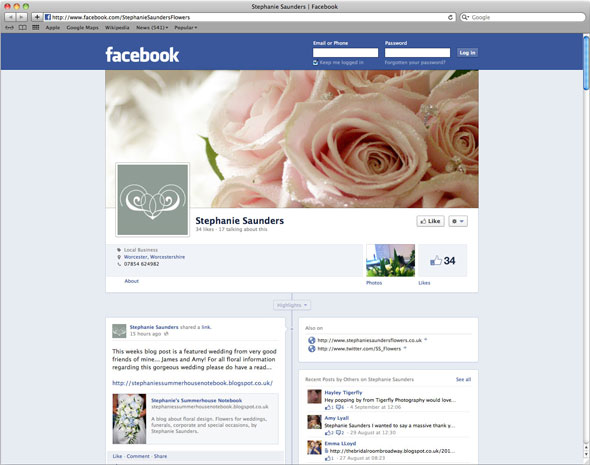The width and height of the screenshot is (590, 465).
Task: Click the reload page icon in address bar
Action: pyautogui.click(x=450, y=17)
